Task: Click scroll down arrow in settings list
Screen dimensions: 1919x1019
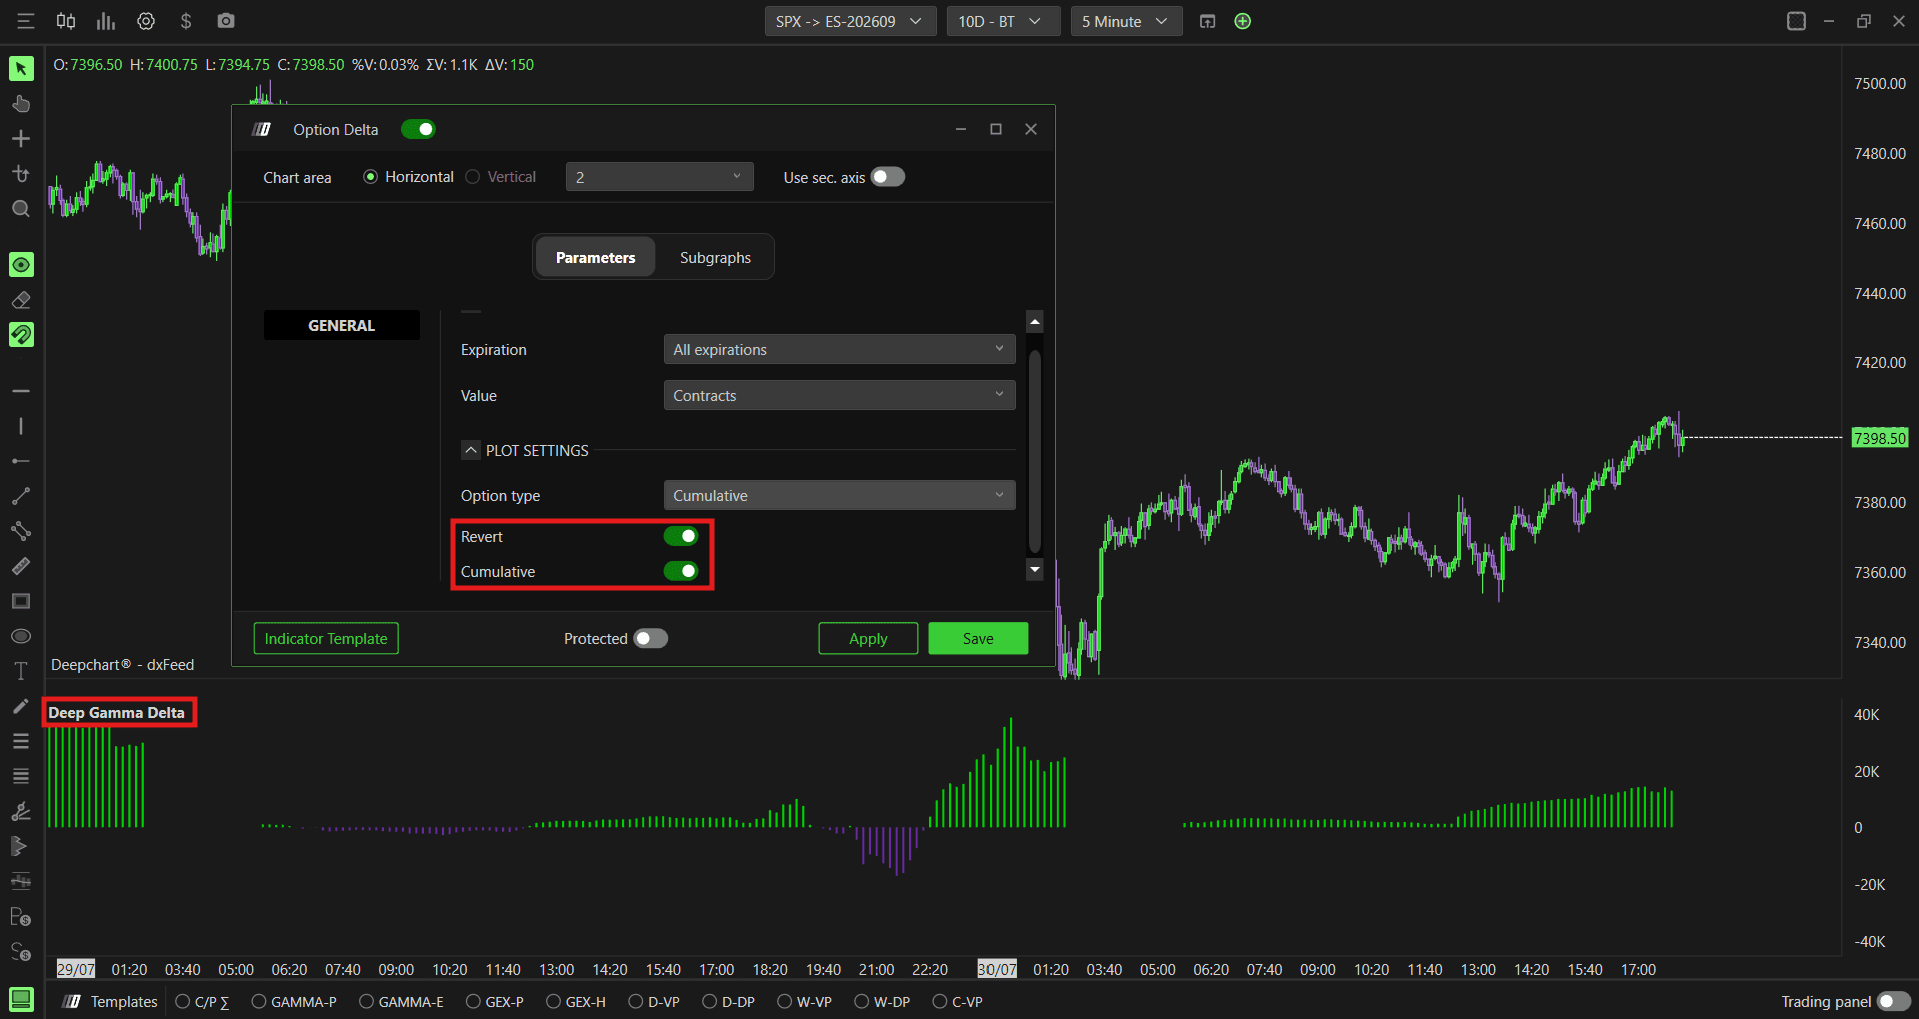Action: (x=1035, y=570)
